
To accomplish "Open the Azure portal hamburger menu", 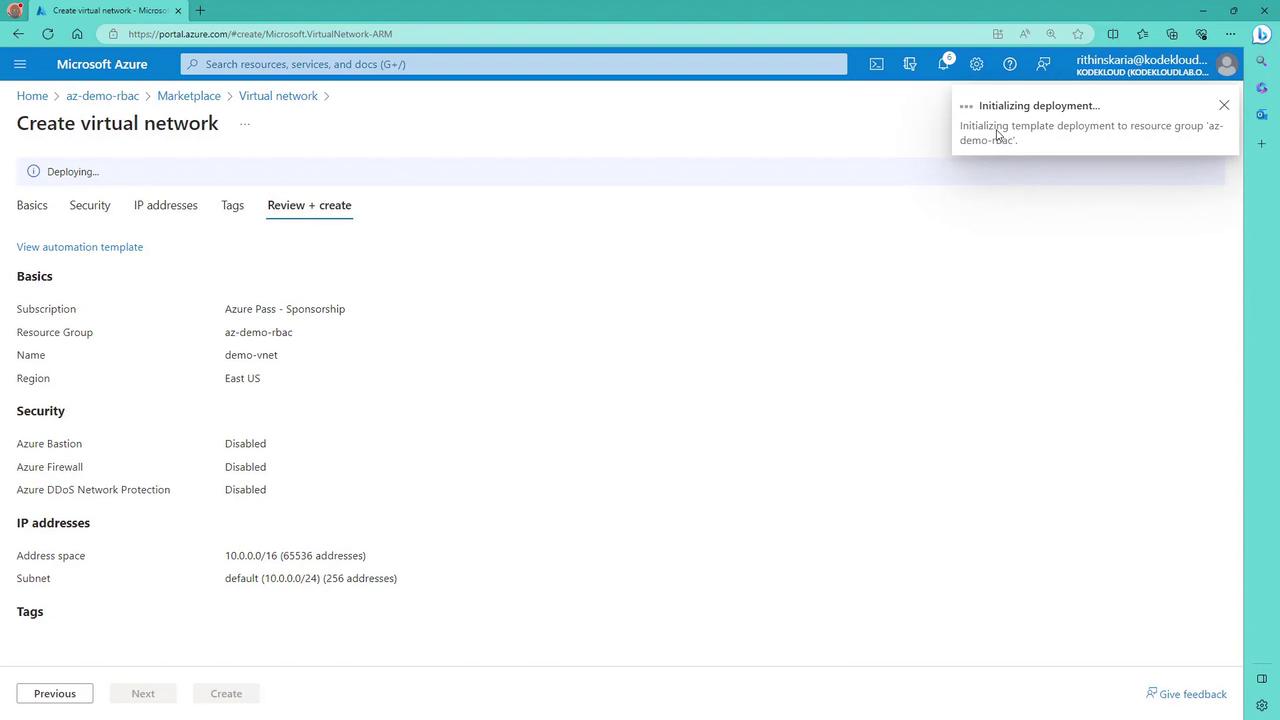I will [x=20, y=64].
